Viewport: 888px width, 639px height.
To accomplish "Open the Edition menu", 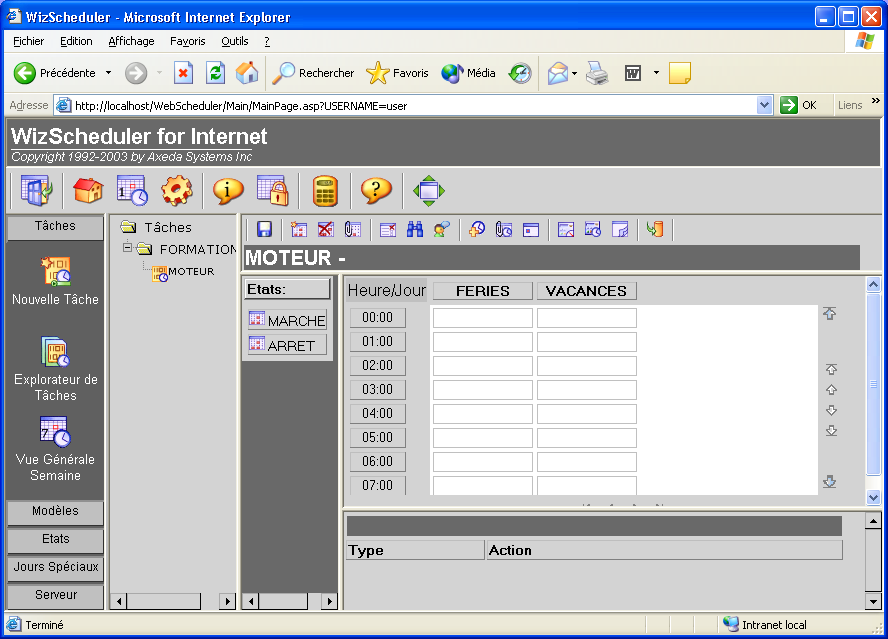I will [76, 41].
